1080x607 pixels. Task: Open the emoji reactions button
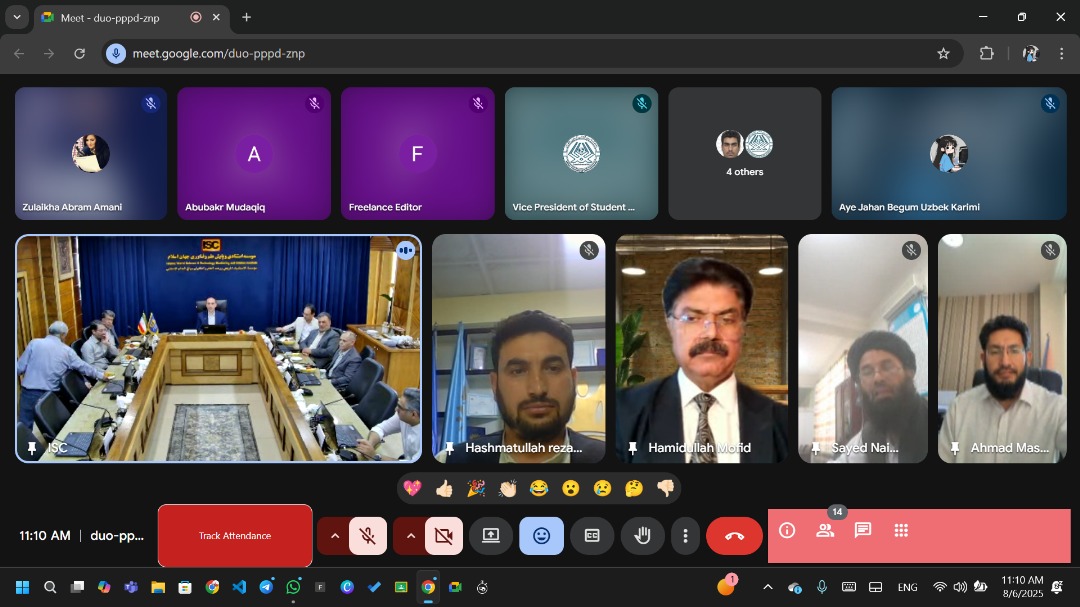[541, 536]
